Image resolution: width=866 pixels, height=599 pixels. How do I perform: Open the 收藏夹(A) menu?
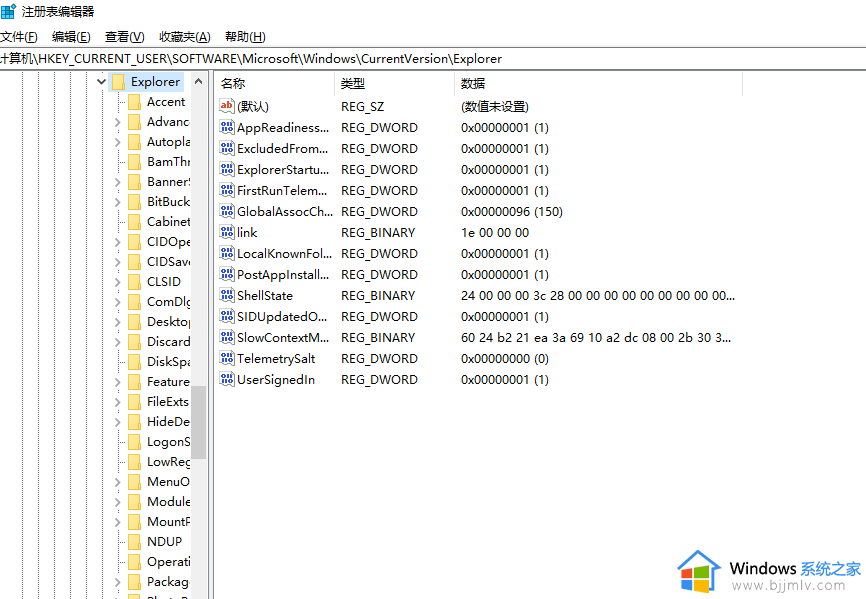click(x=184, y=37)
